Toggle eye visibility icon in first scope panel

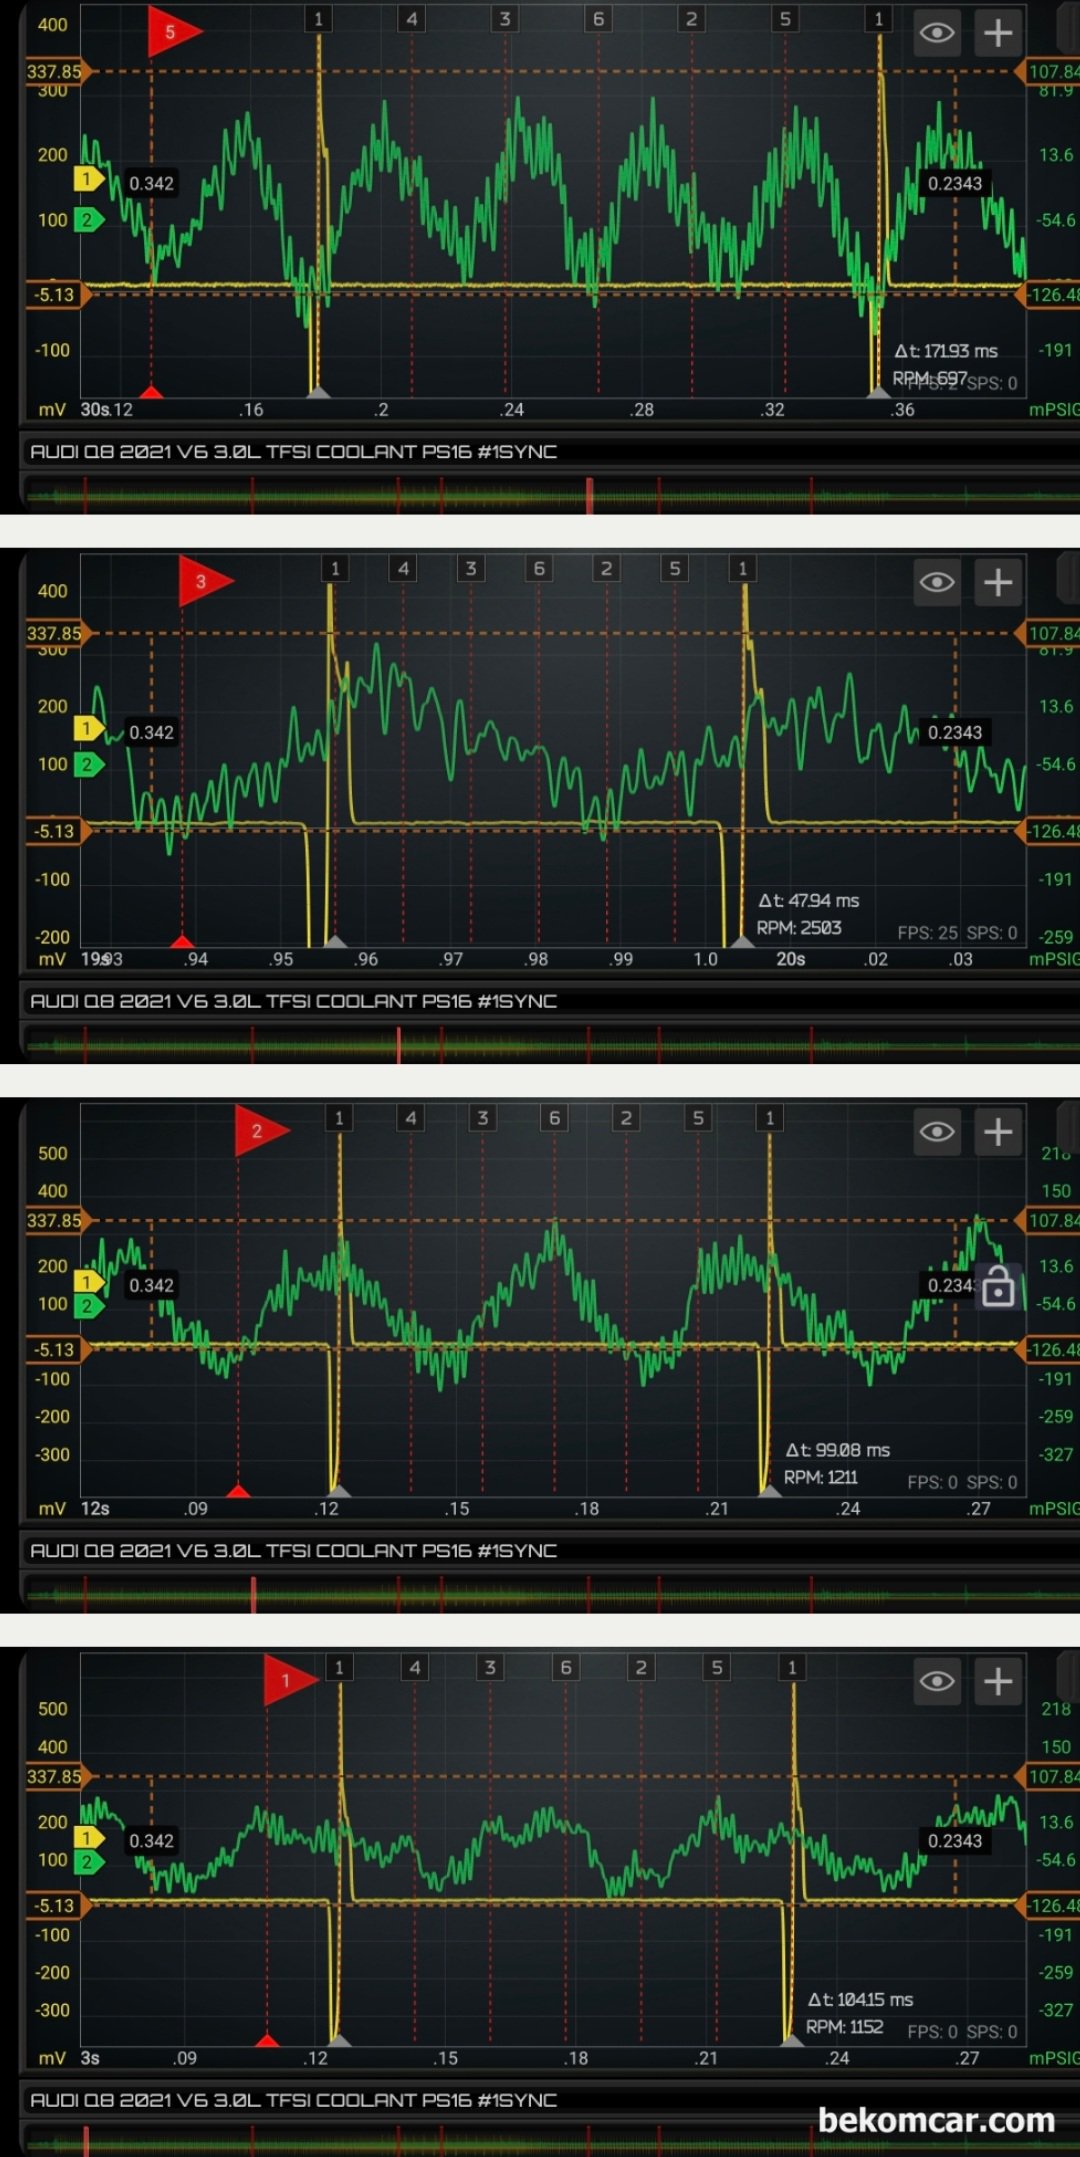click(937, 33)
